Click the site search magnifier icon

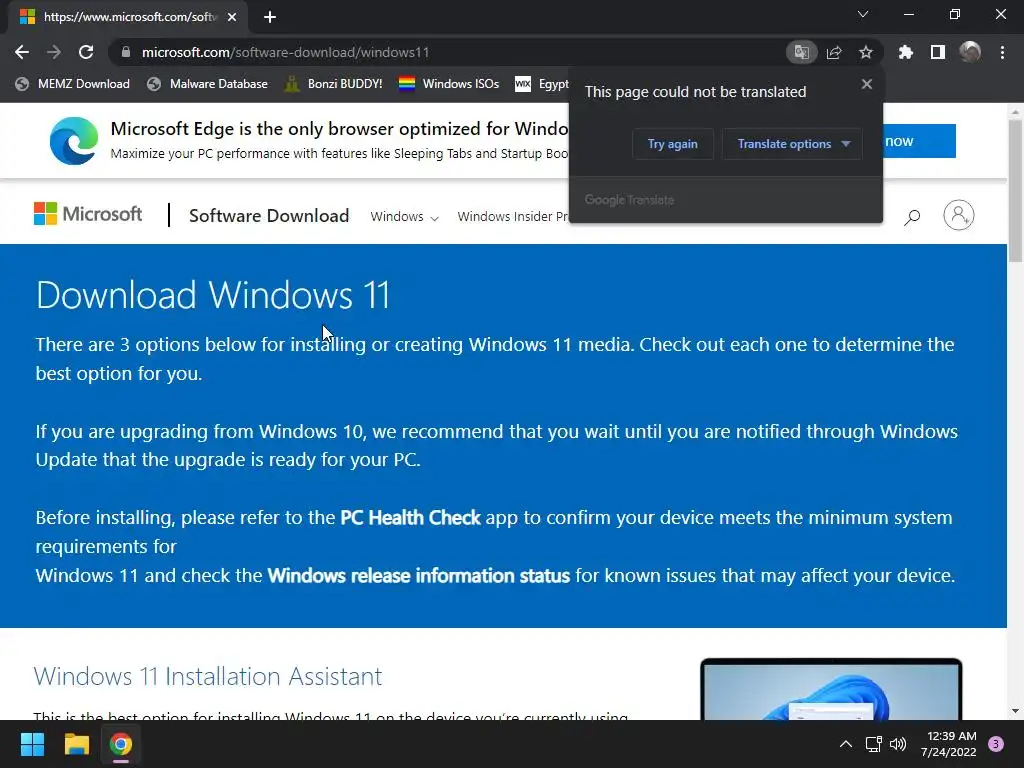(912, 217)
